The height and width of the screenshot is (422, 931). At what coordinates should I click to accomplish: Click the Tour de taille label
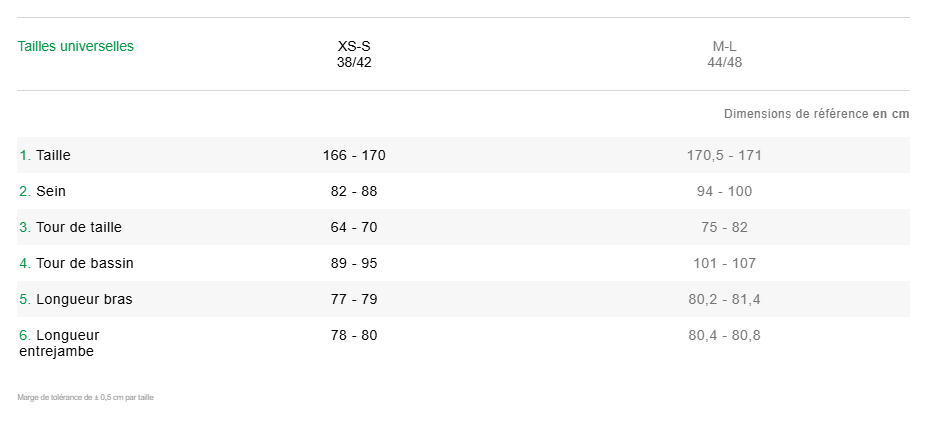coord(78,227)
